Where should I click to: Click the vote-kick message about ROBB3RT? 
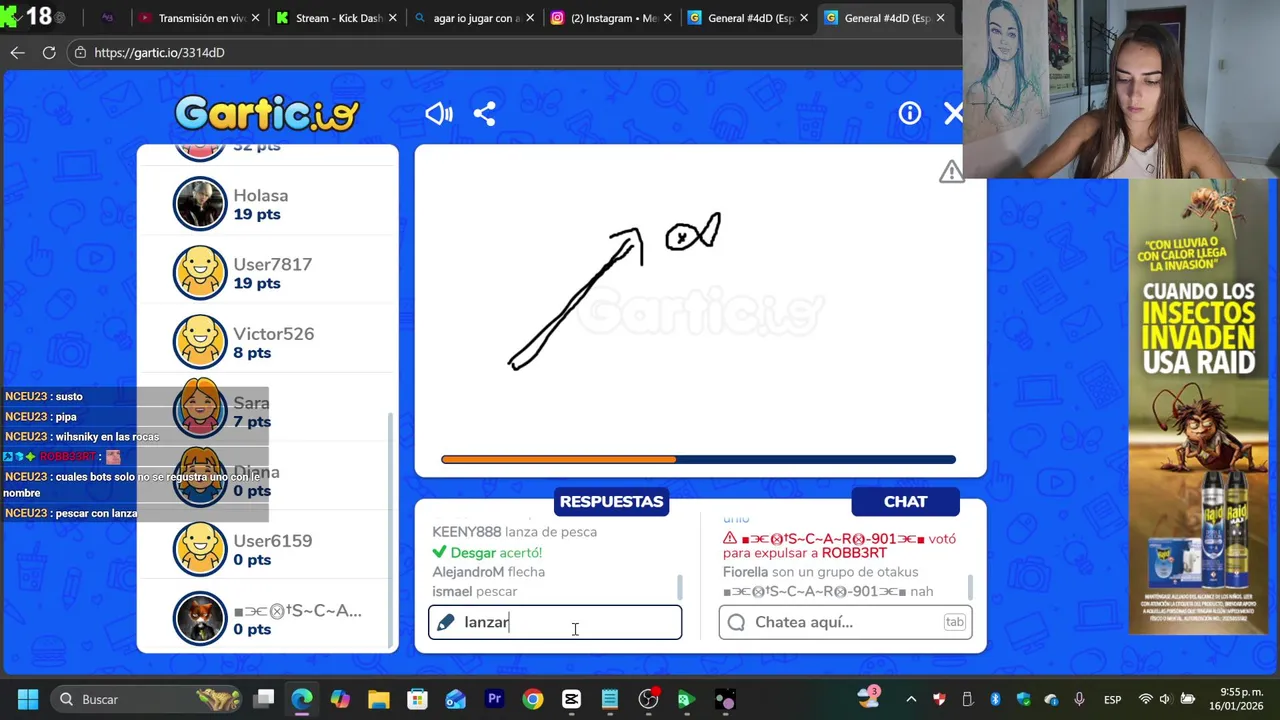pos(840,545)
